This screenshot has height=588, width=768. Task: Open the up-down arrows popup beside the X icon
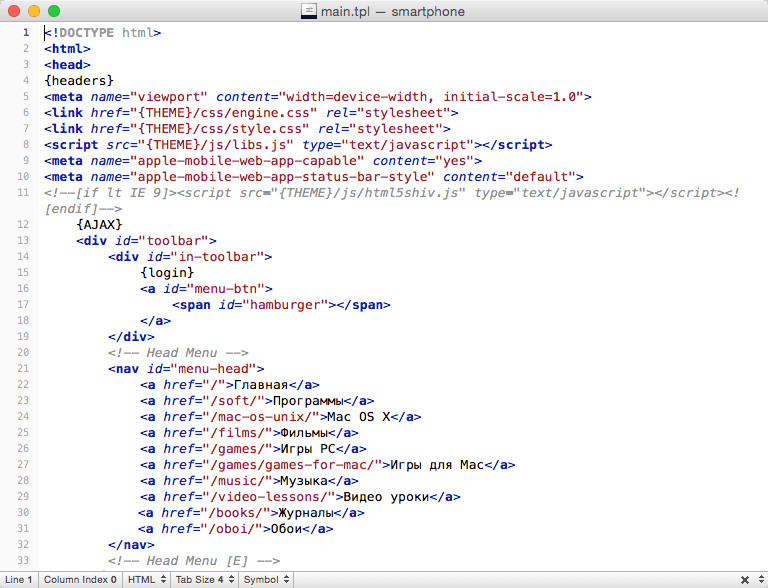[x=762, y=580]
